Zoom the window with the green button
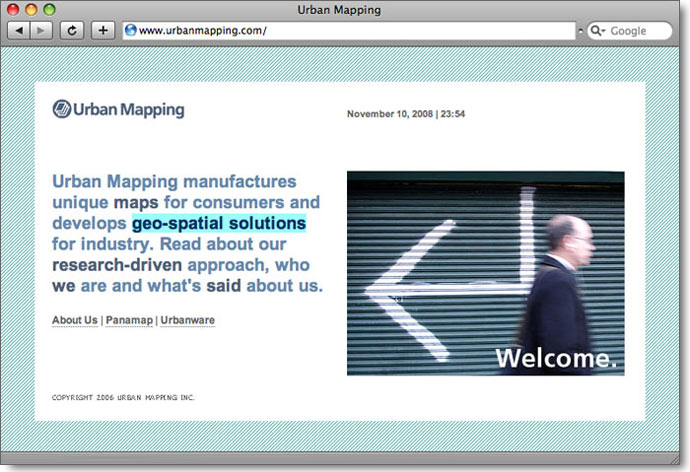 click(50, 9)
